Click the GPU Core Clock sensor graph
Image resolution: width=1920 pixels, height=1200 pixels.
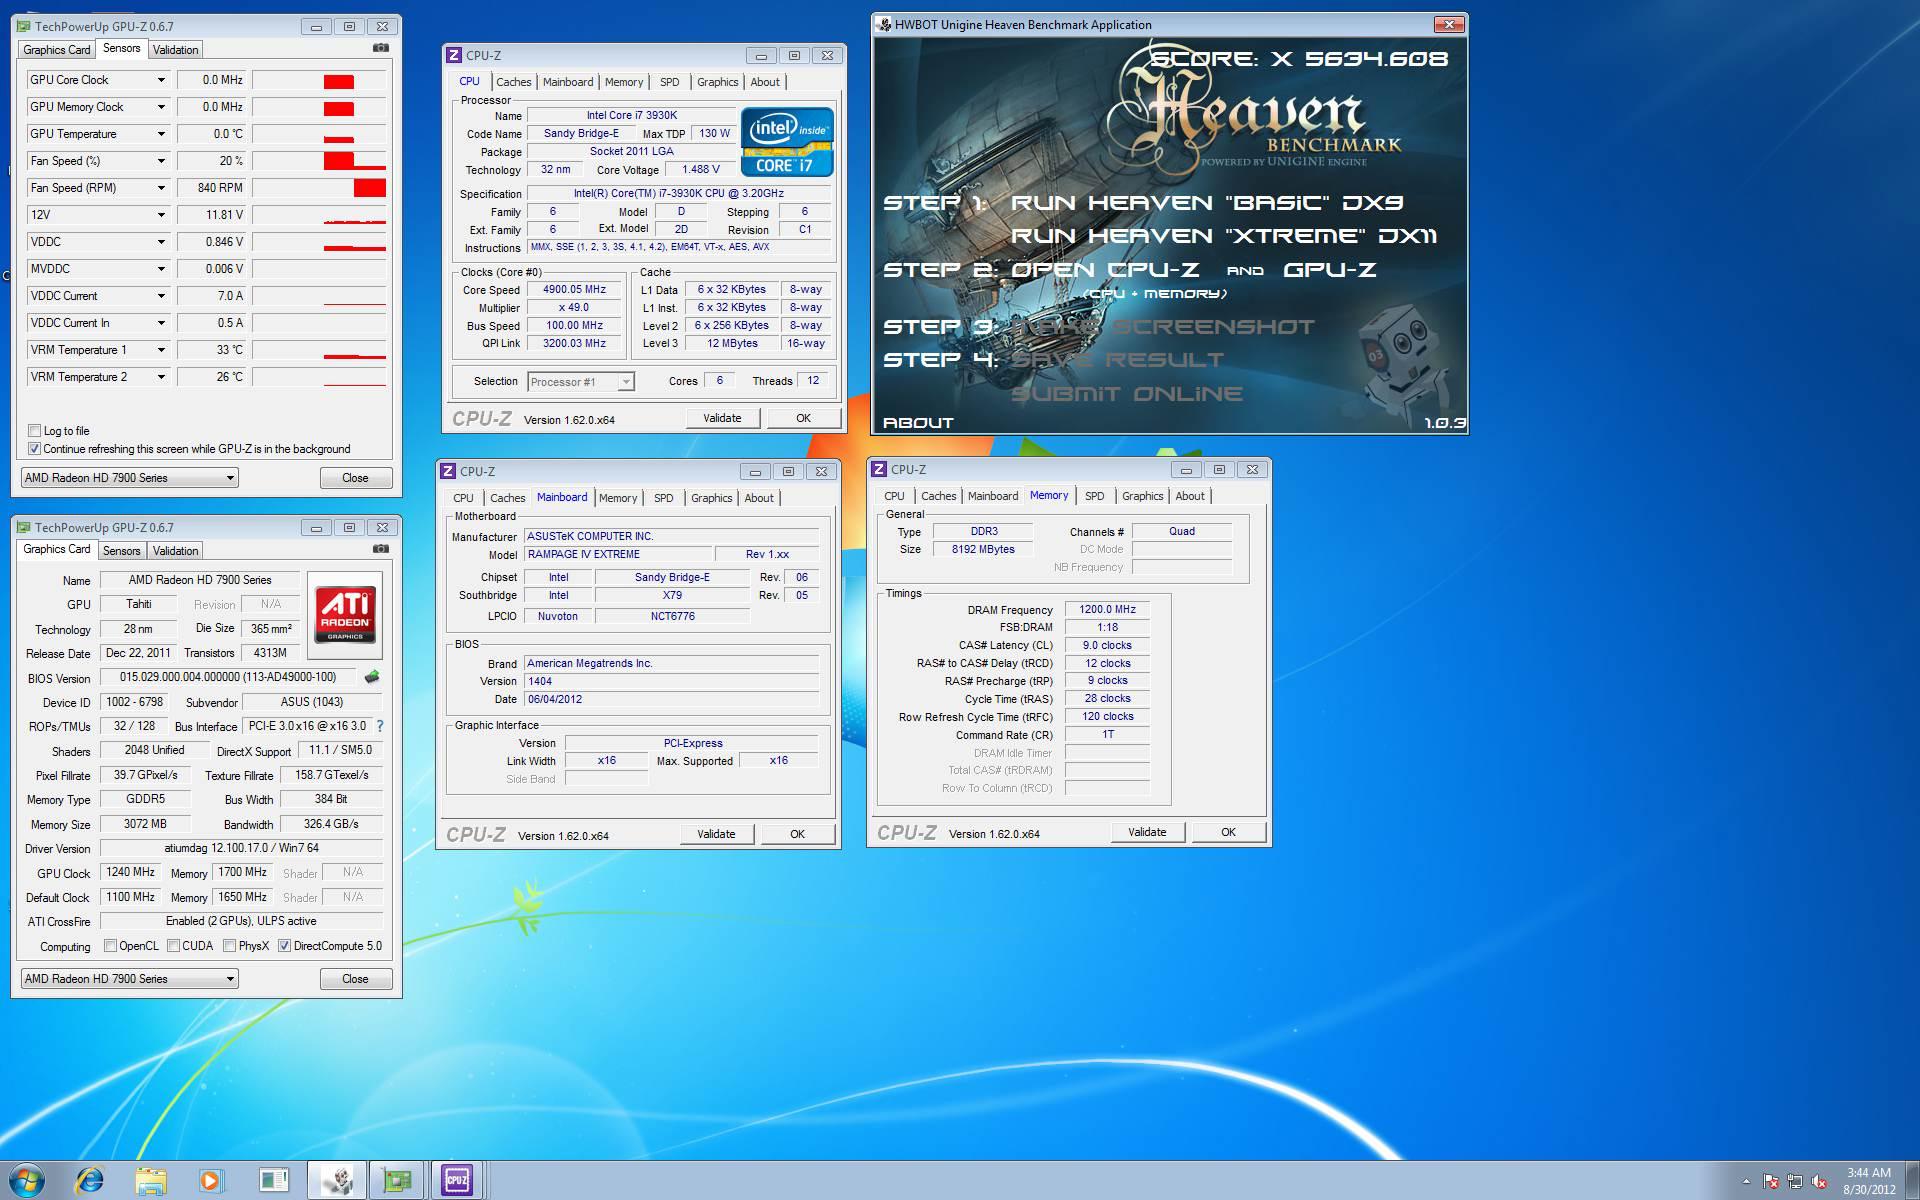click(x=319, y=80)
